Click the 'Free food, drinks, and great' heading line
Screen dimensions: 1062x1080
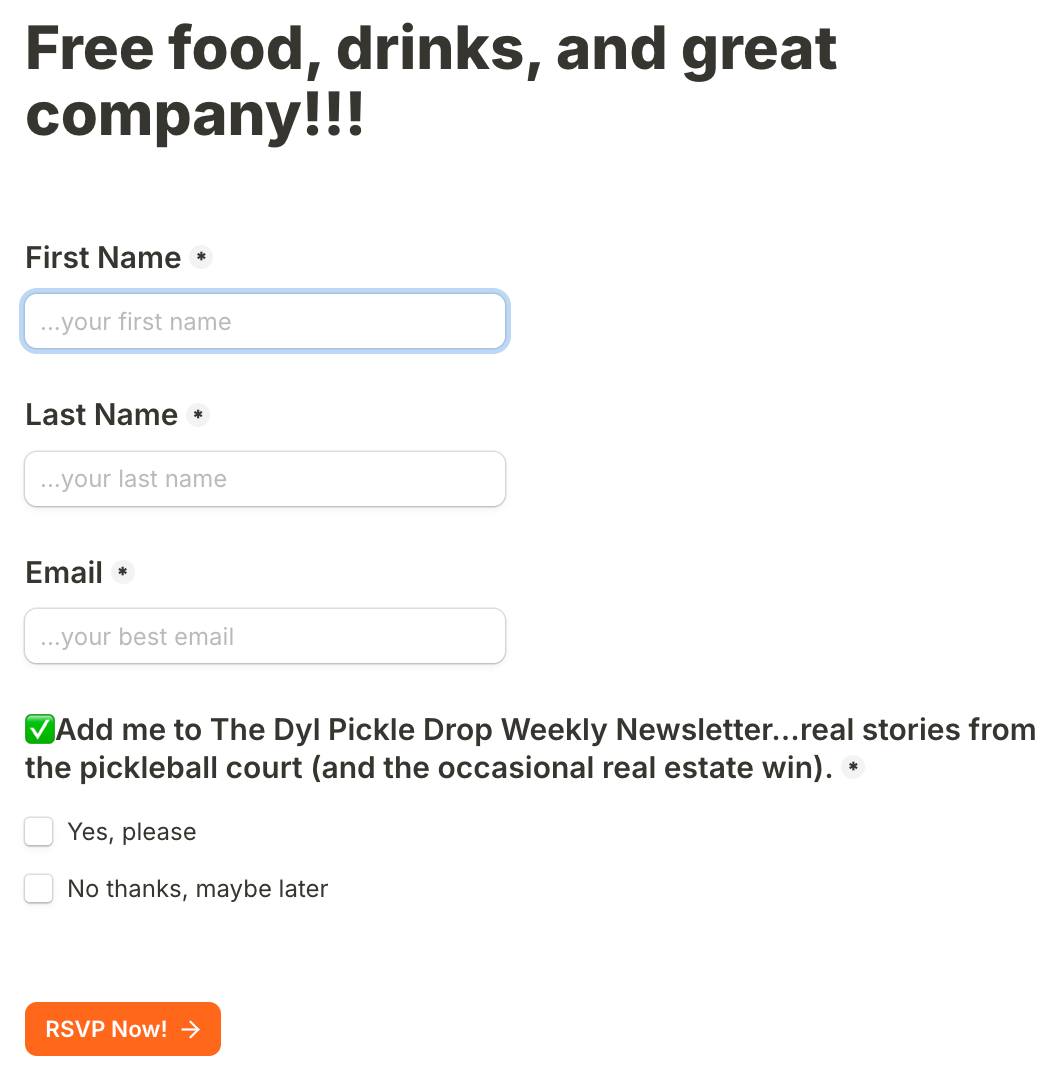pyautogui.click(x=431, y=50)
